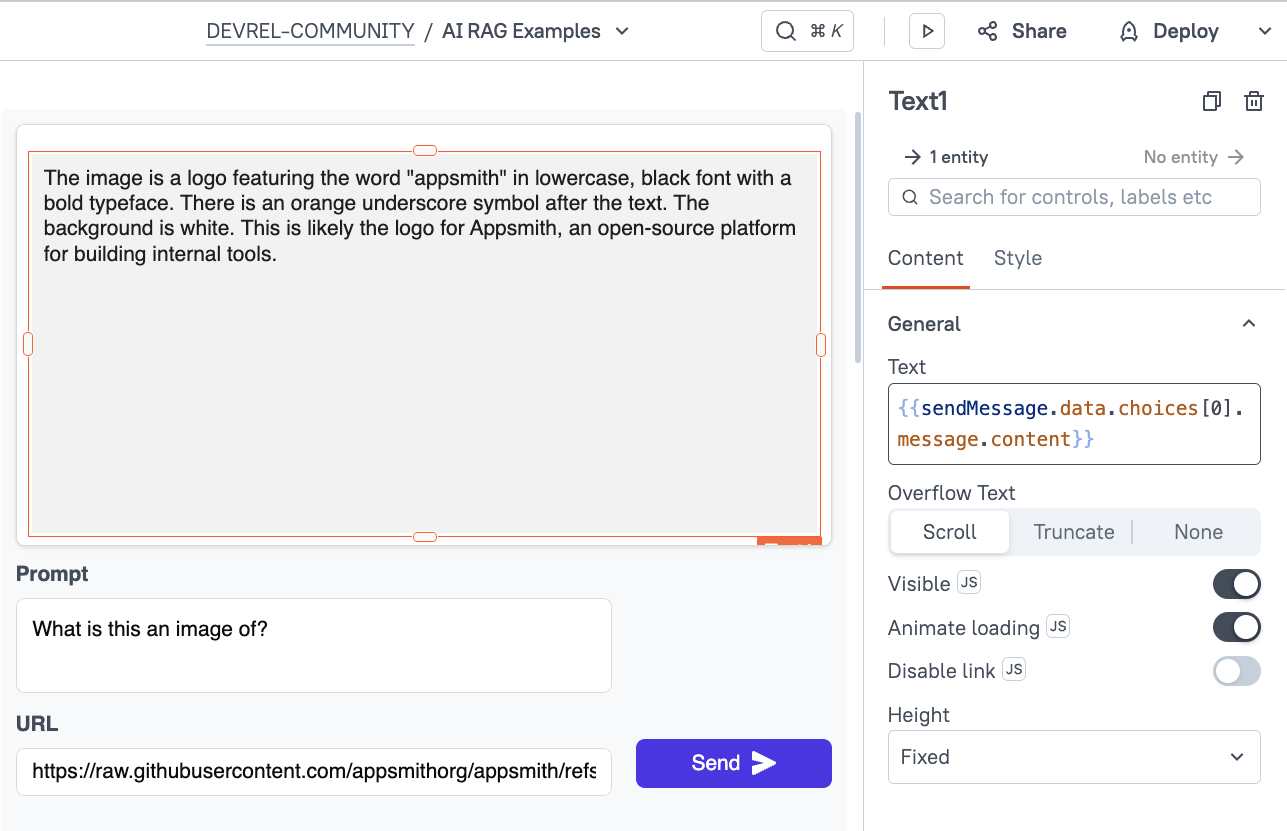Click the magnifier icon in property search

910,197
